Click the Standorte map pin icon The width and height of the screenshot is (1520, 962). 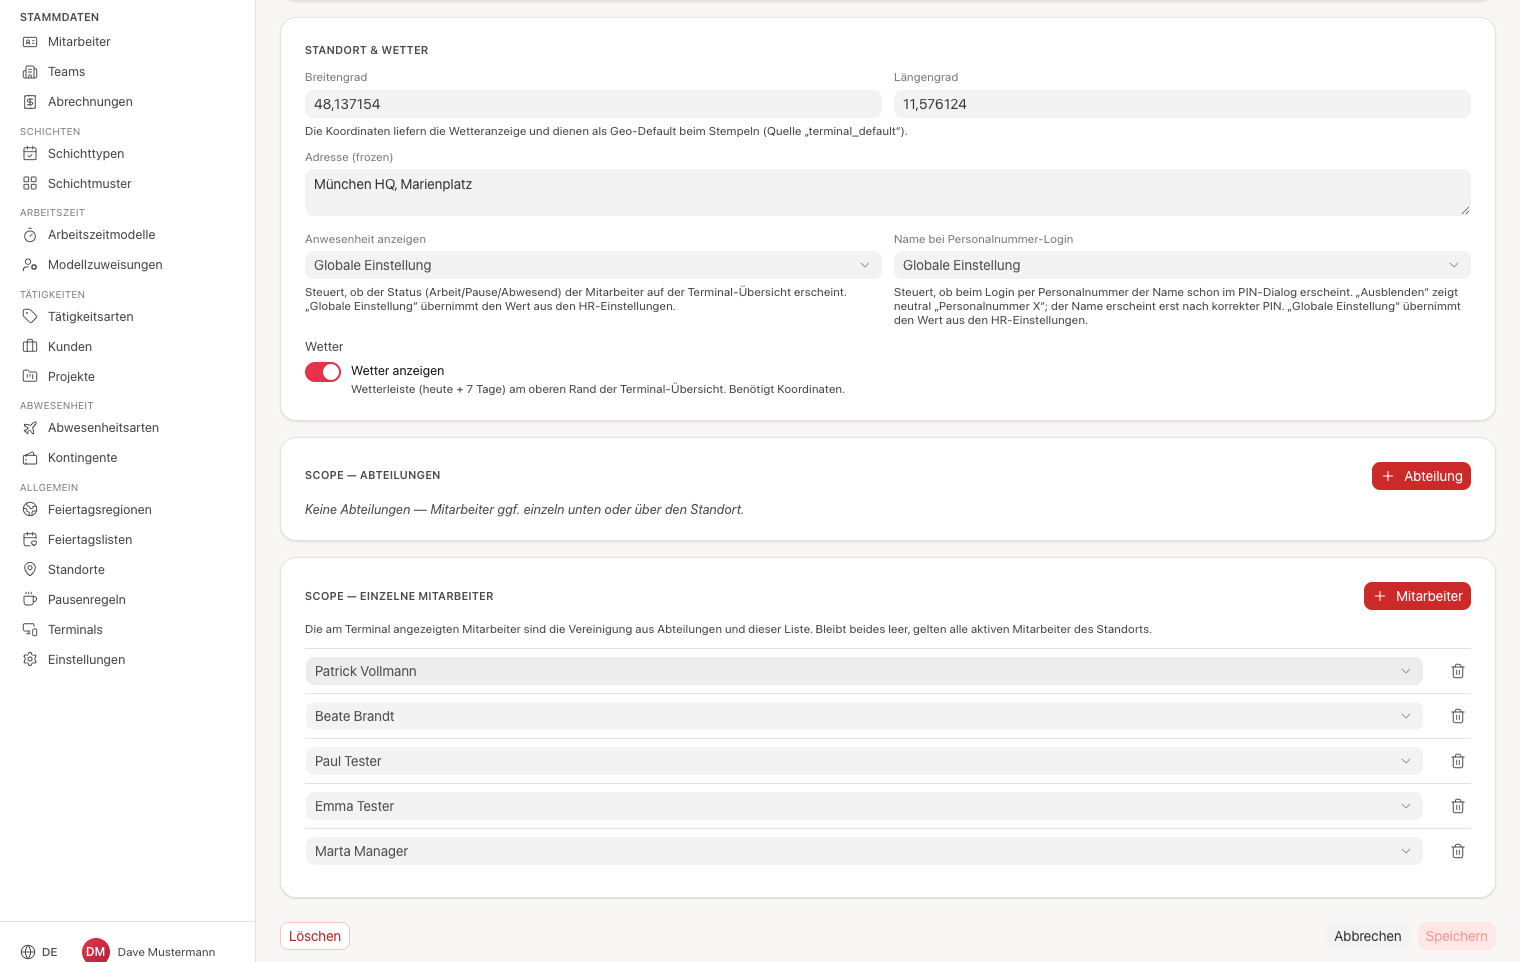pyautogui.click(x=30, y=570)
